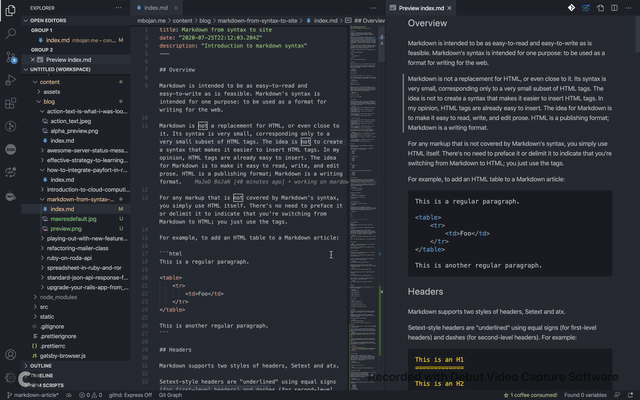Click '1 coffee consumed!' status item

pyautogui.click(x=530, y=395)
